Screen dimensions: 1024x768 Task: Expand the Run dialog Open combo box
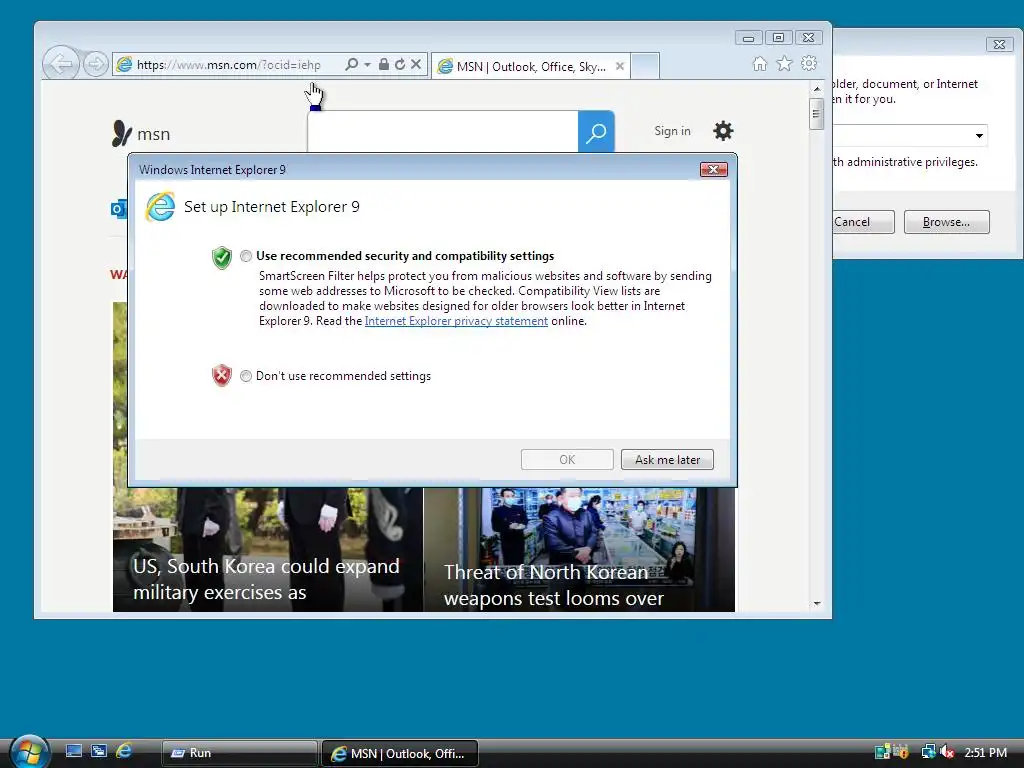point(979,136)
